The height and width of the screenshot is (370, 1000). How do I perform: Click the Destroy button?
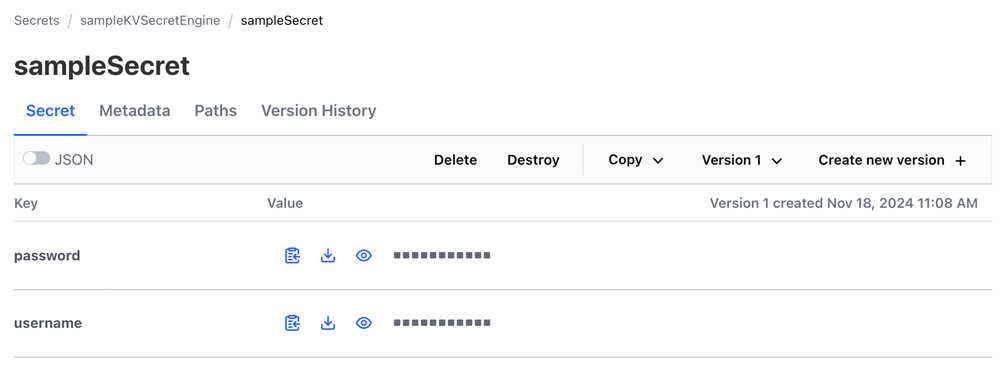pyautogui.click(x=533, y=160)
